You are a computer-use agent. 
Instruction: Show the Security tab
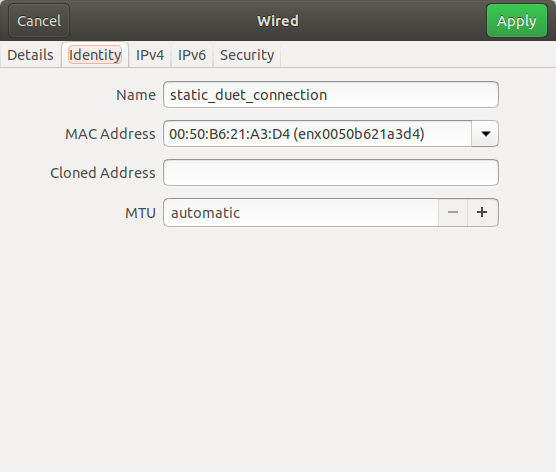247,55
